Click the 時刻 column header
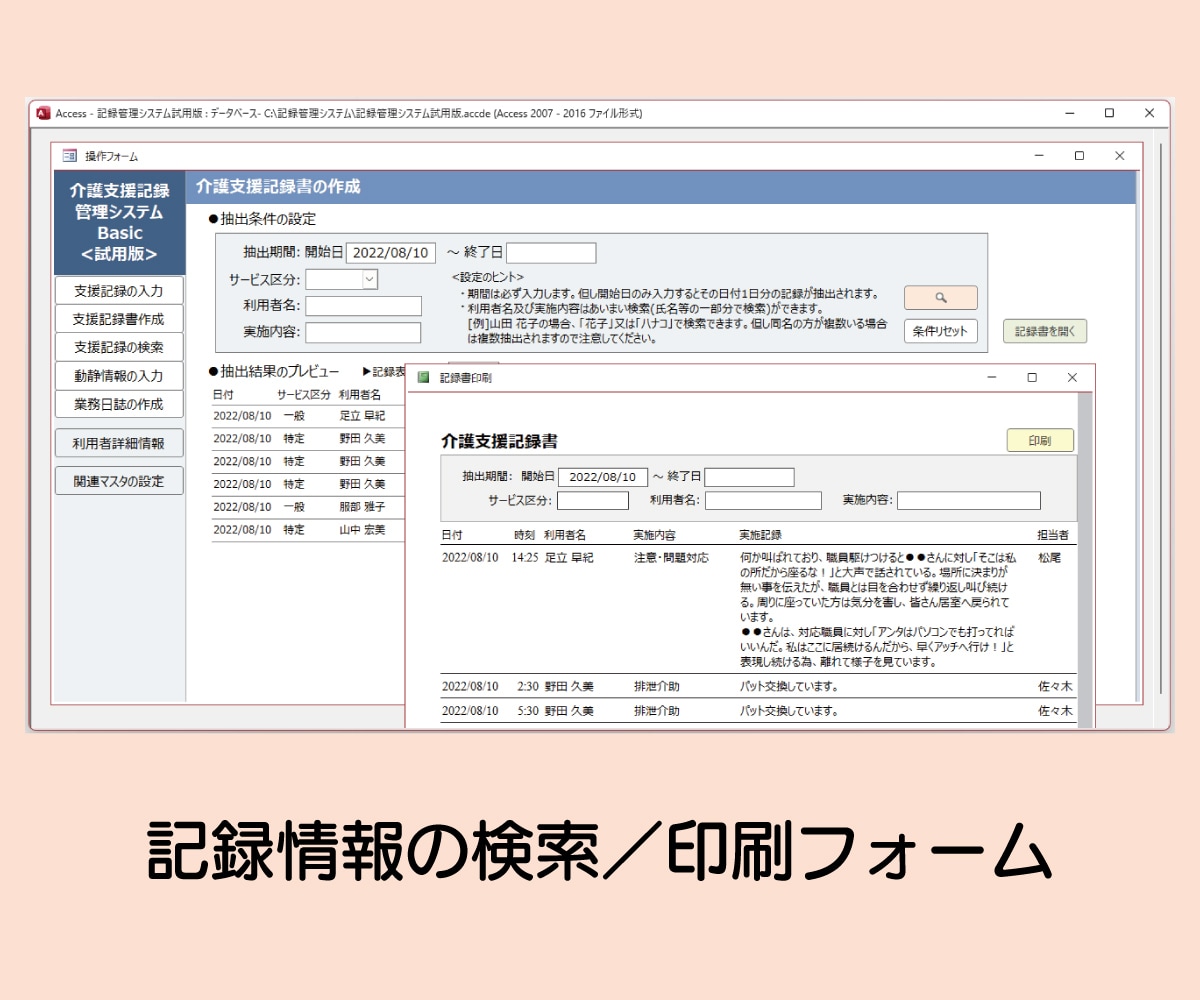 point(525,536)
